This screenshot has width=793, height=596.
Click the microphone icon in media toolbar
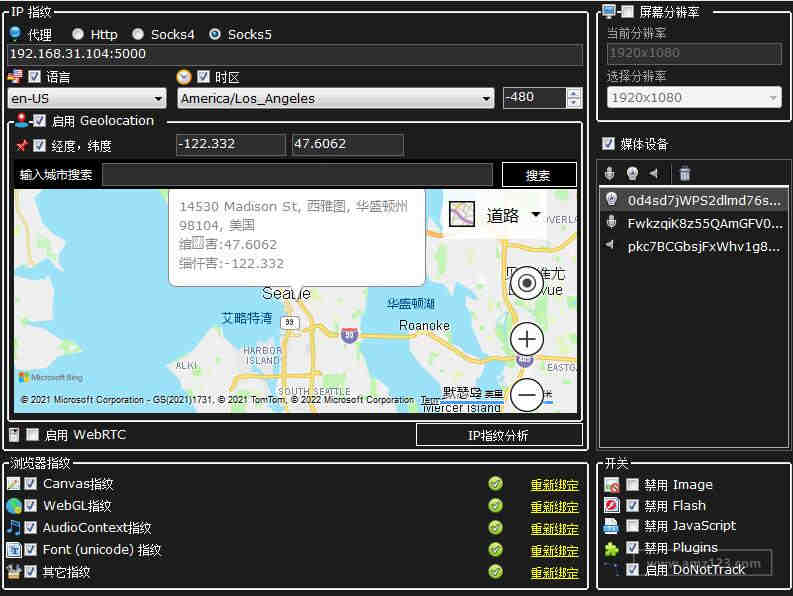click(x=609, y=174)
